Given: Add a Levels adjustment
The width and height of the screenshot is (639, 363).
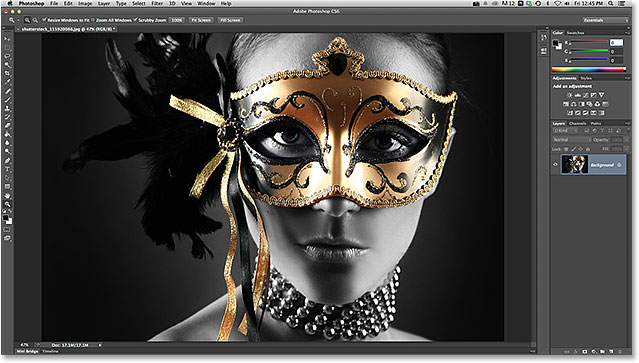Looking at the screenshot, I should [x=577, y=95].
